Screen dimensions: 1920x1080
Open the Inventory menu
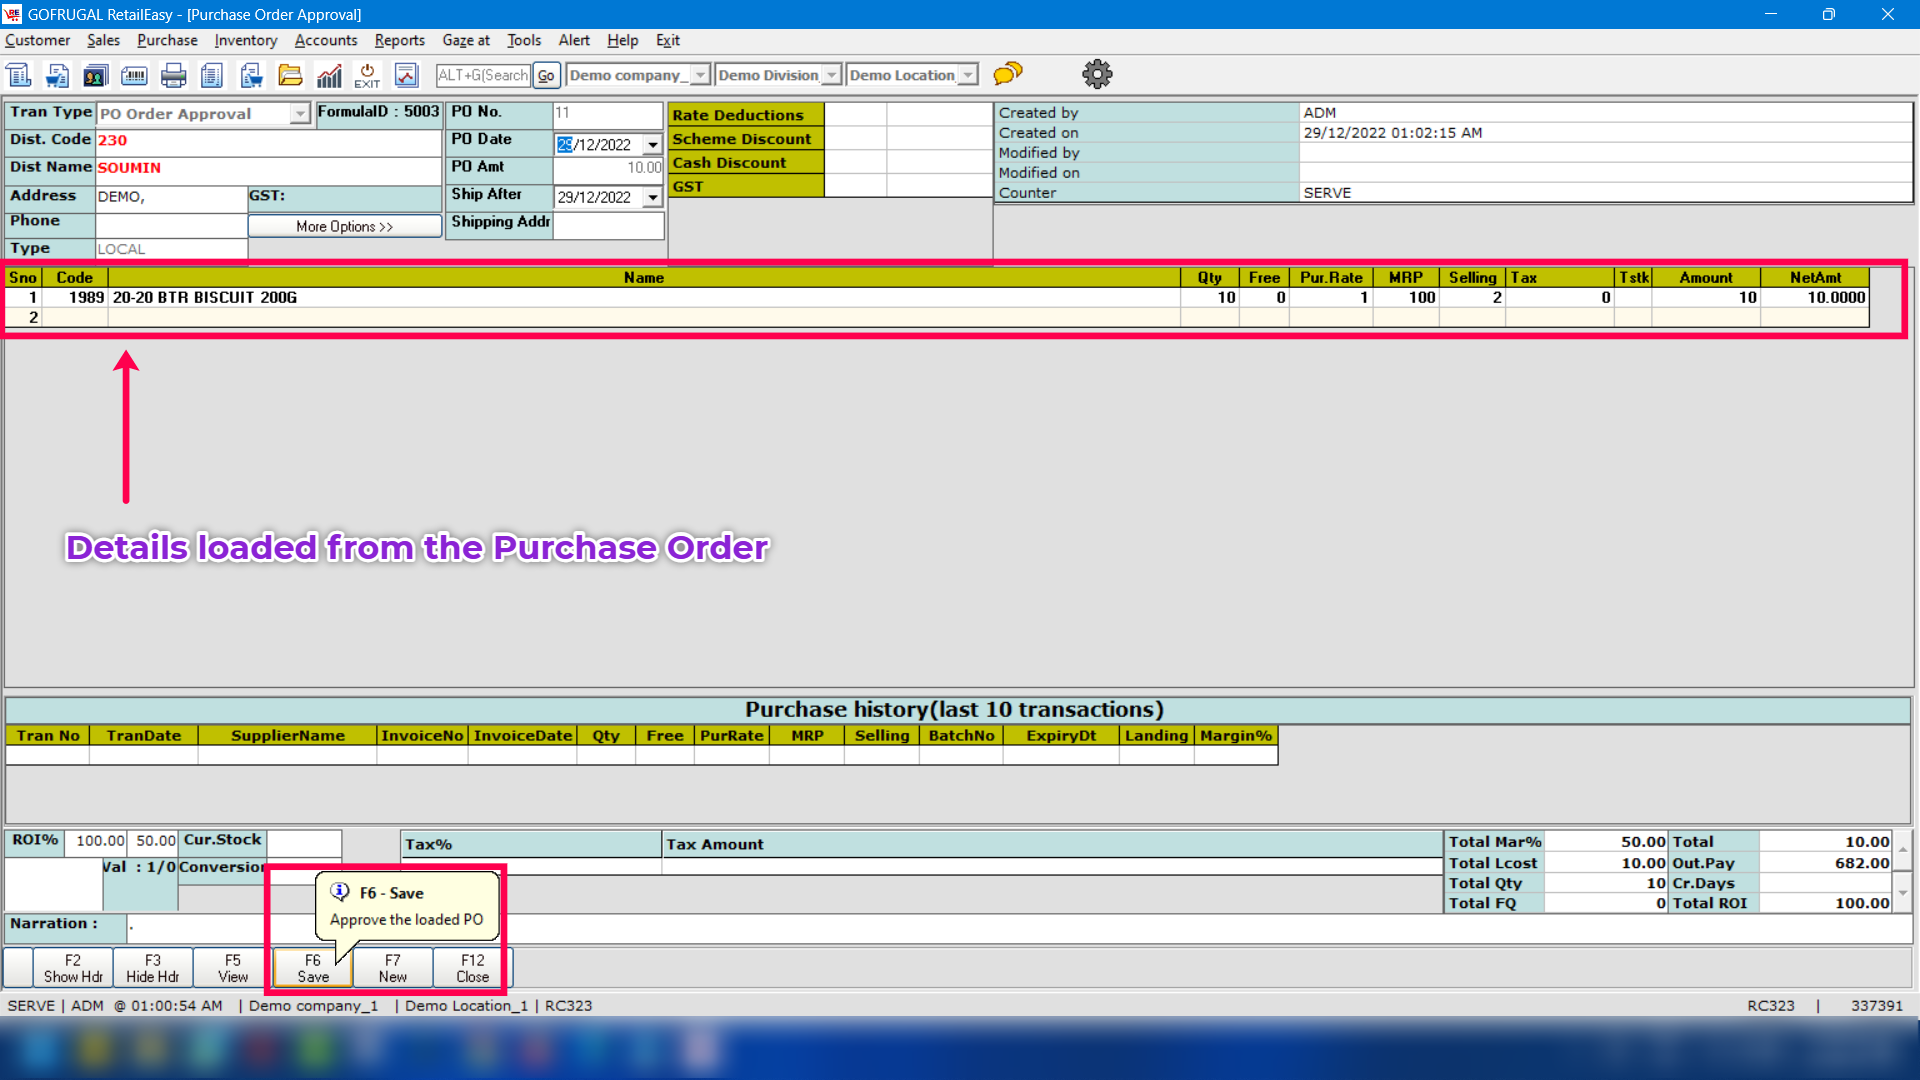[x=245, y=40]
